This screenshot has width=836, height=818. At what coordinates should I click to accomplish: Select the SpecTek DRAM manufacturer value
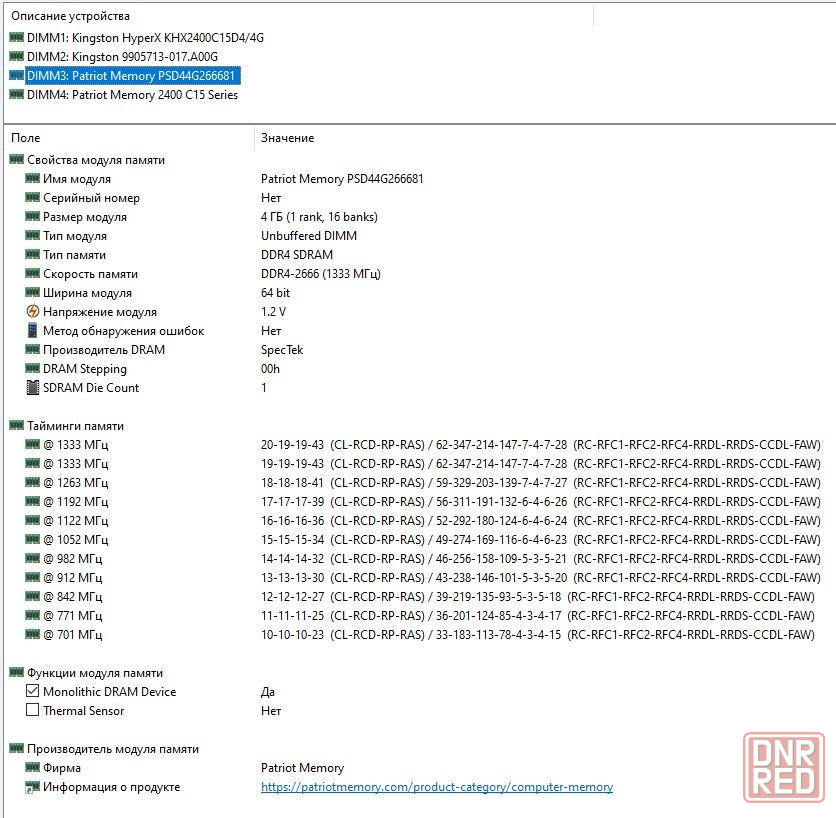click(282, 350)
